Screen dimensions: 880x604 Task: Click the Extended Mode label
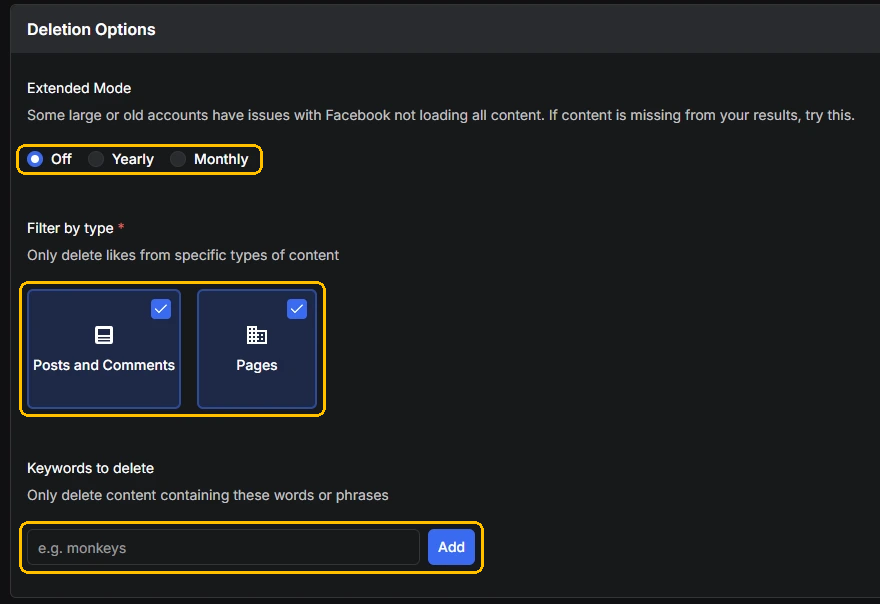[79, 88]
